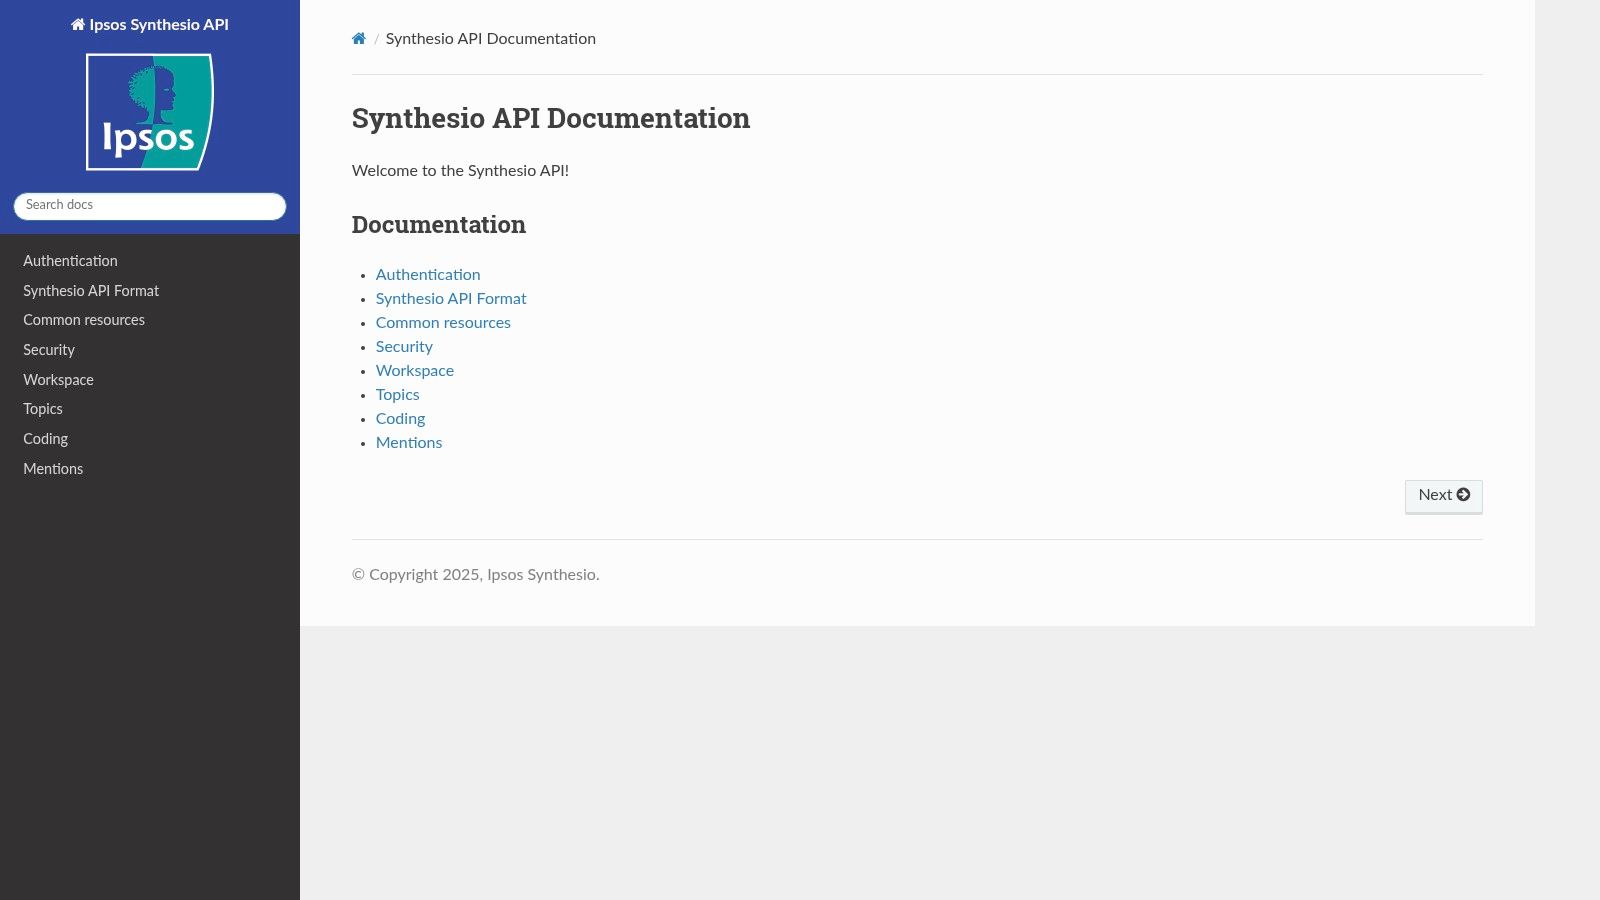Select Workspace in the sidebar navigation

58,380
